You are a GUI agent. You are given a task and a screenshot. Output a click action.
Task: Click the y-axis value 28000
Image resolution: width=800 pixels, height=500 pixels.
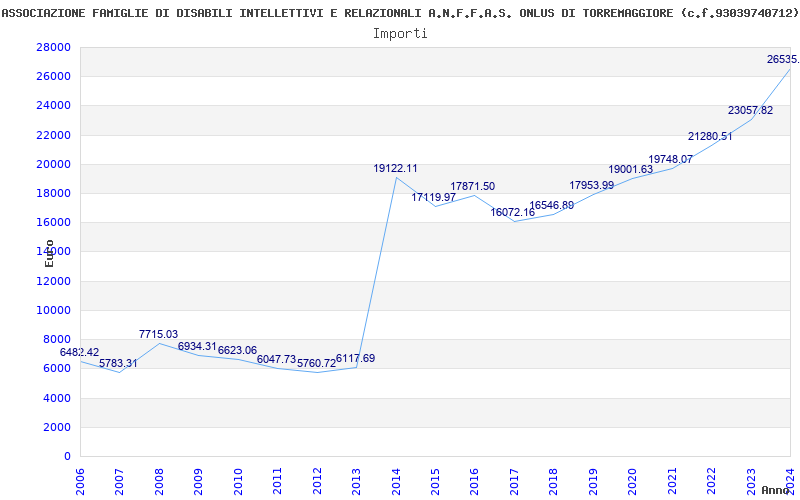coord(54,47)
